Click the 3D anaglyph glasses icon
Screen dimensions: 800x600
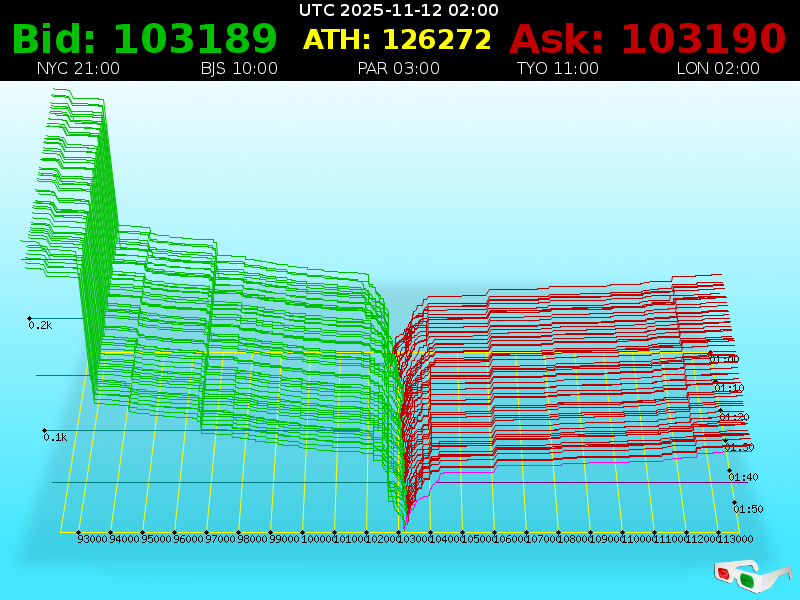pos(753,574)
